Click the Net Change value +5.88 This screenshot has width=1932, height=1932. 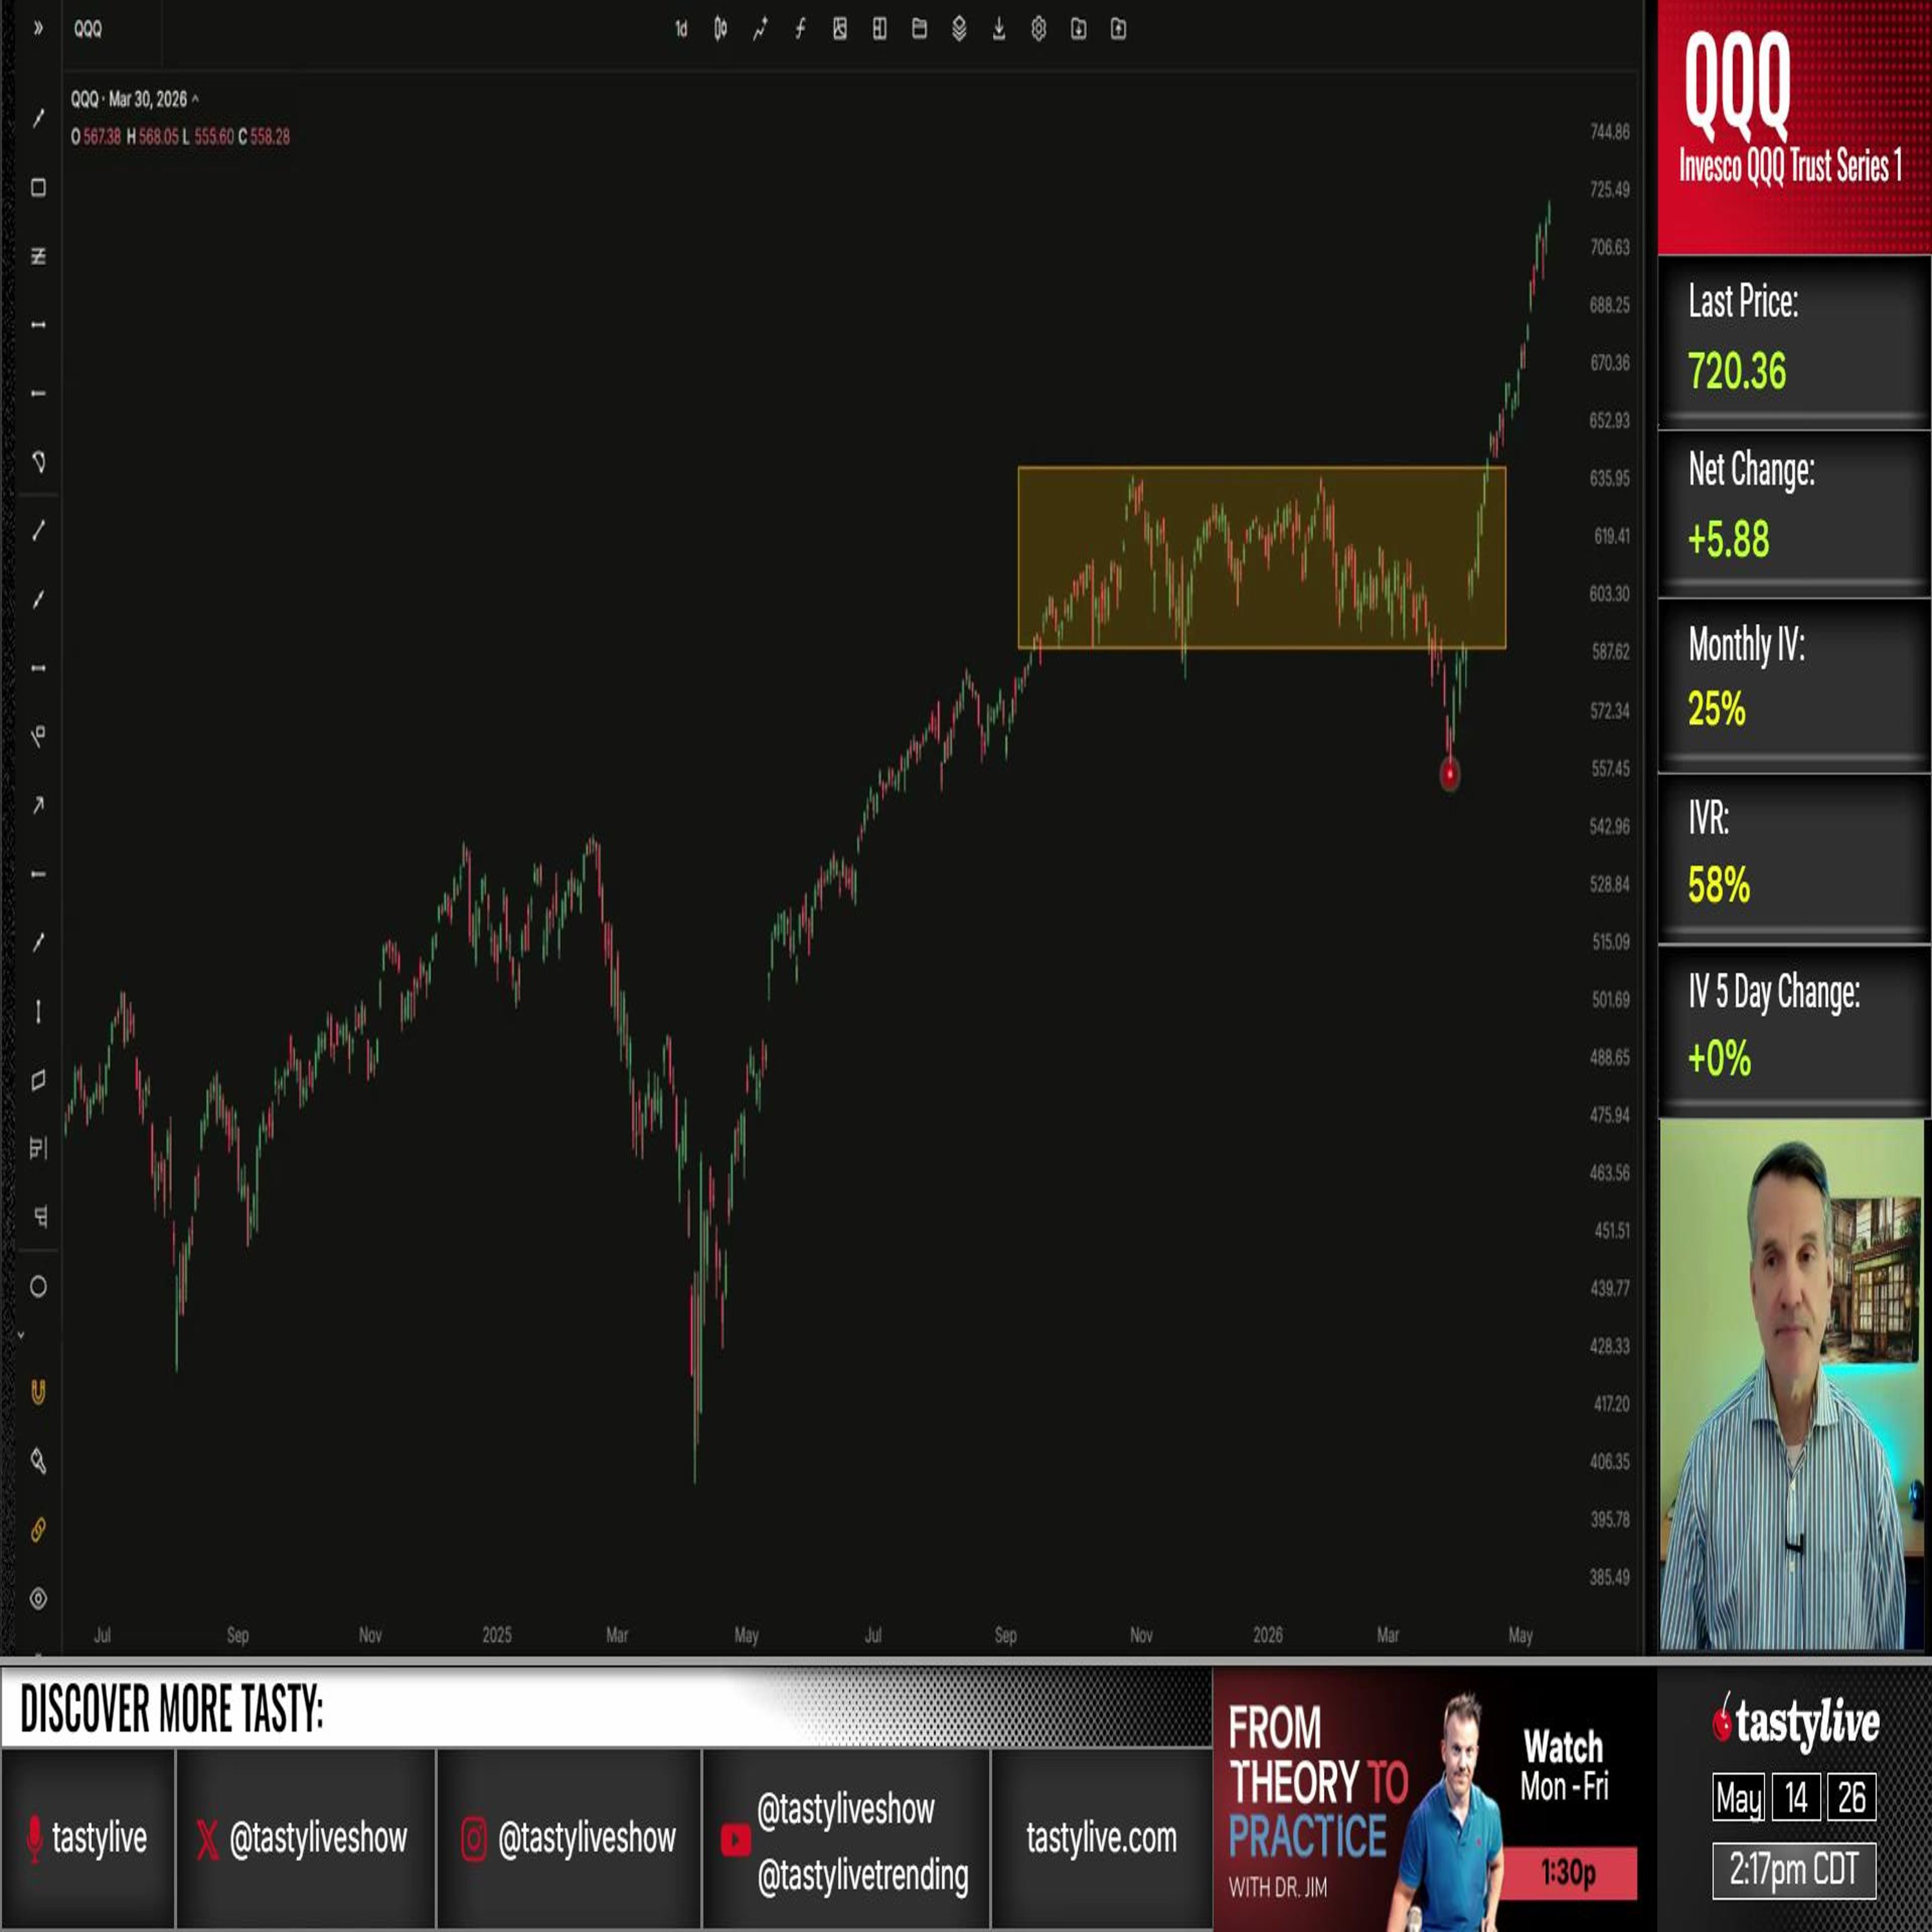[1728, 539]
